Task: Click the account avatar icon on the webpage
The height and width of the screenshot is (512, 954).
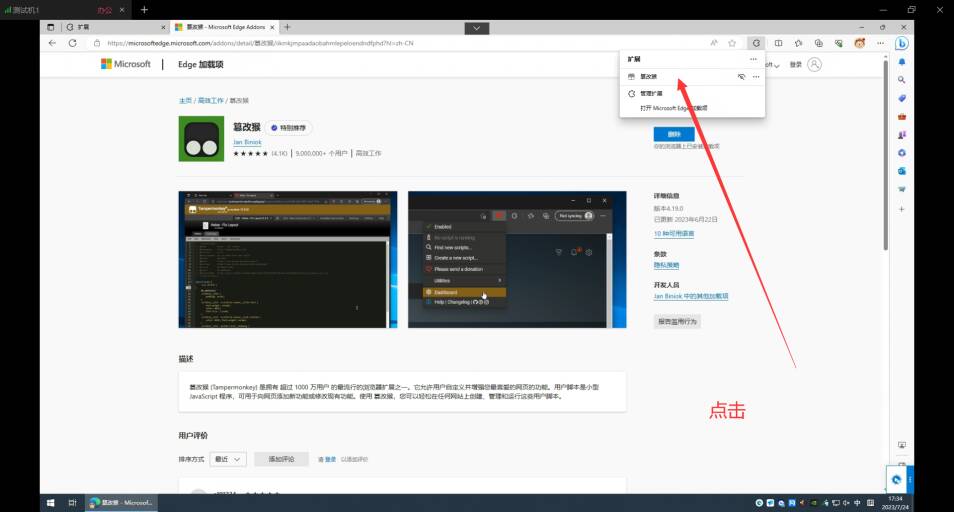Action: [815, 64]
